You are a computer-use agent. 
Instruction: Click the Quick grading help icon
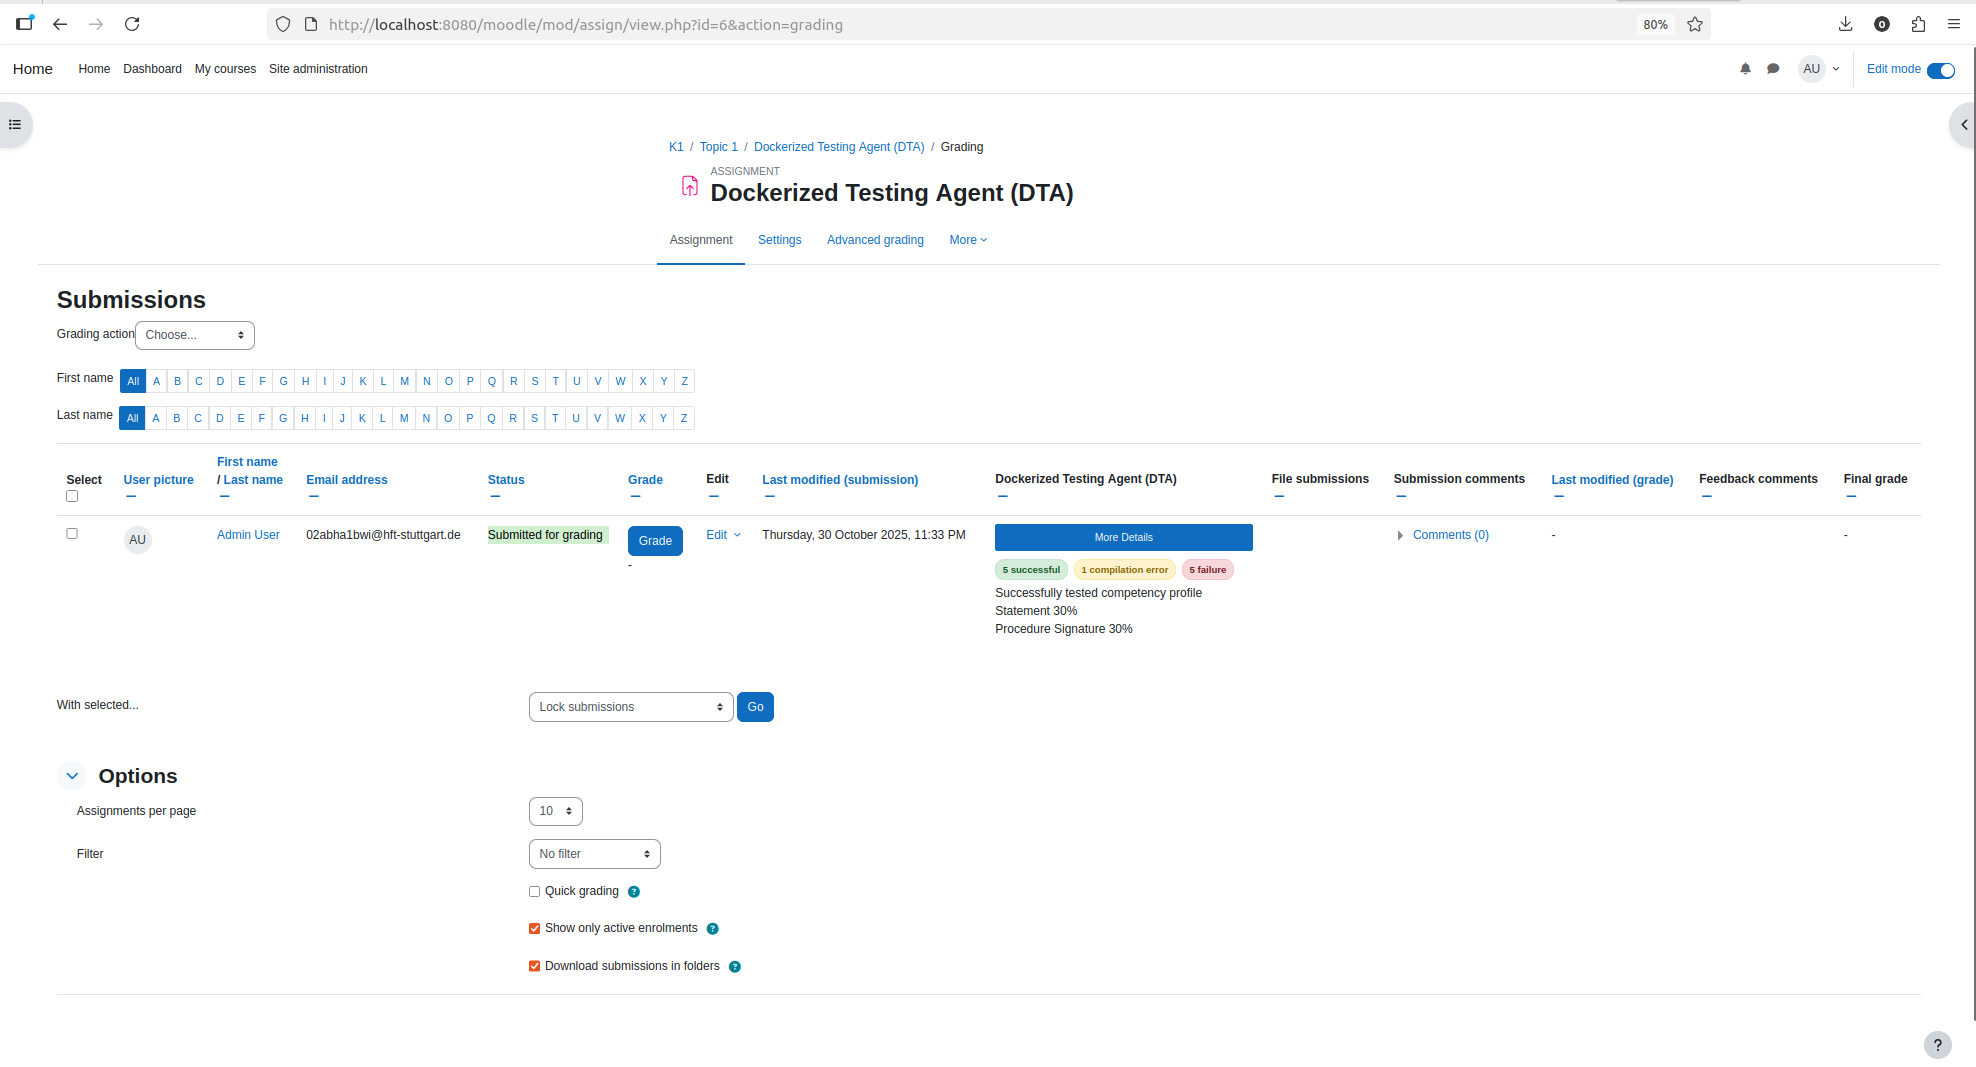coord(634,892)
